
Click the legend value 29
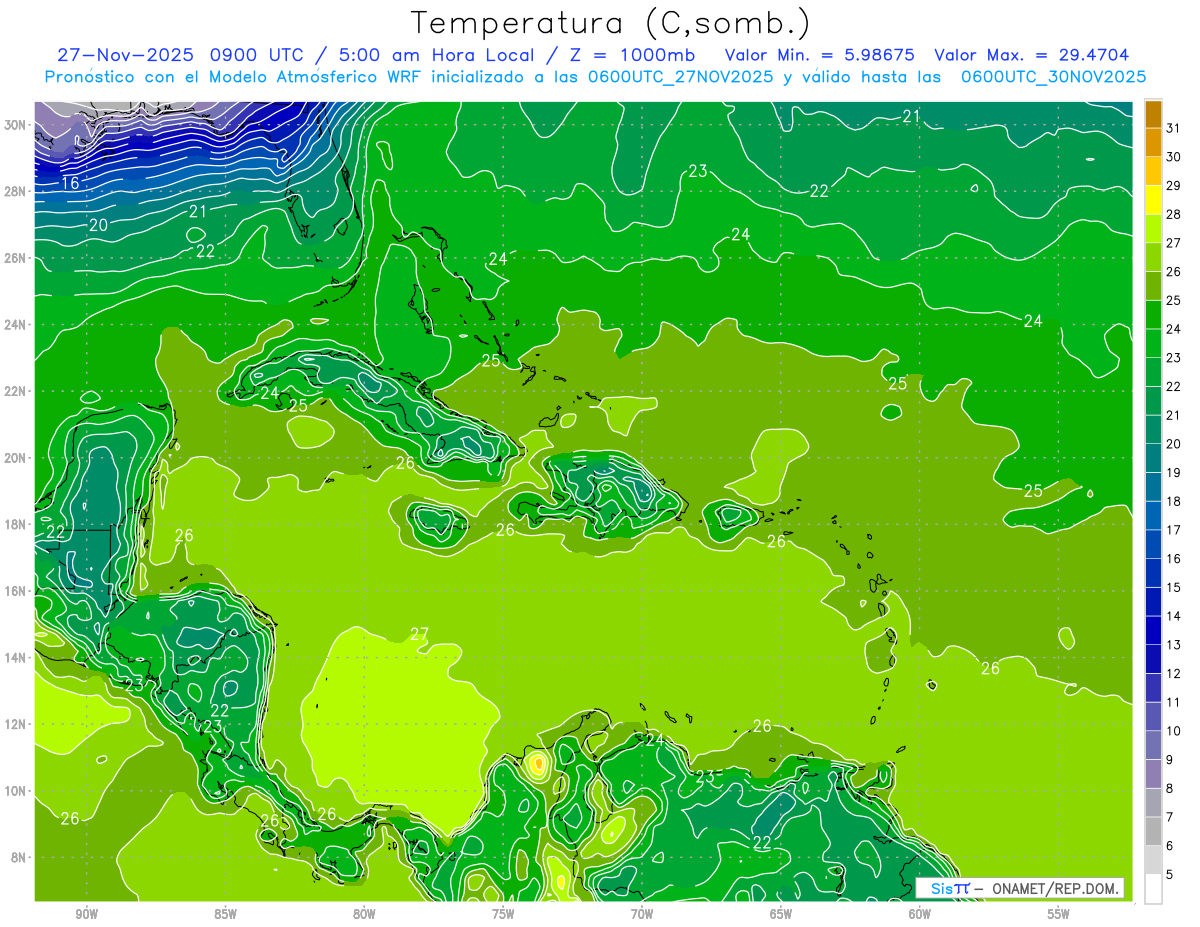pyautogui.click(x=1174, y=185)
